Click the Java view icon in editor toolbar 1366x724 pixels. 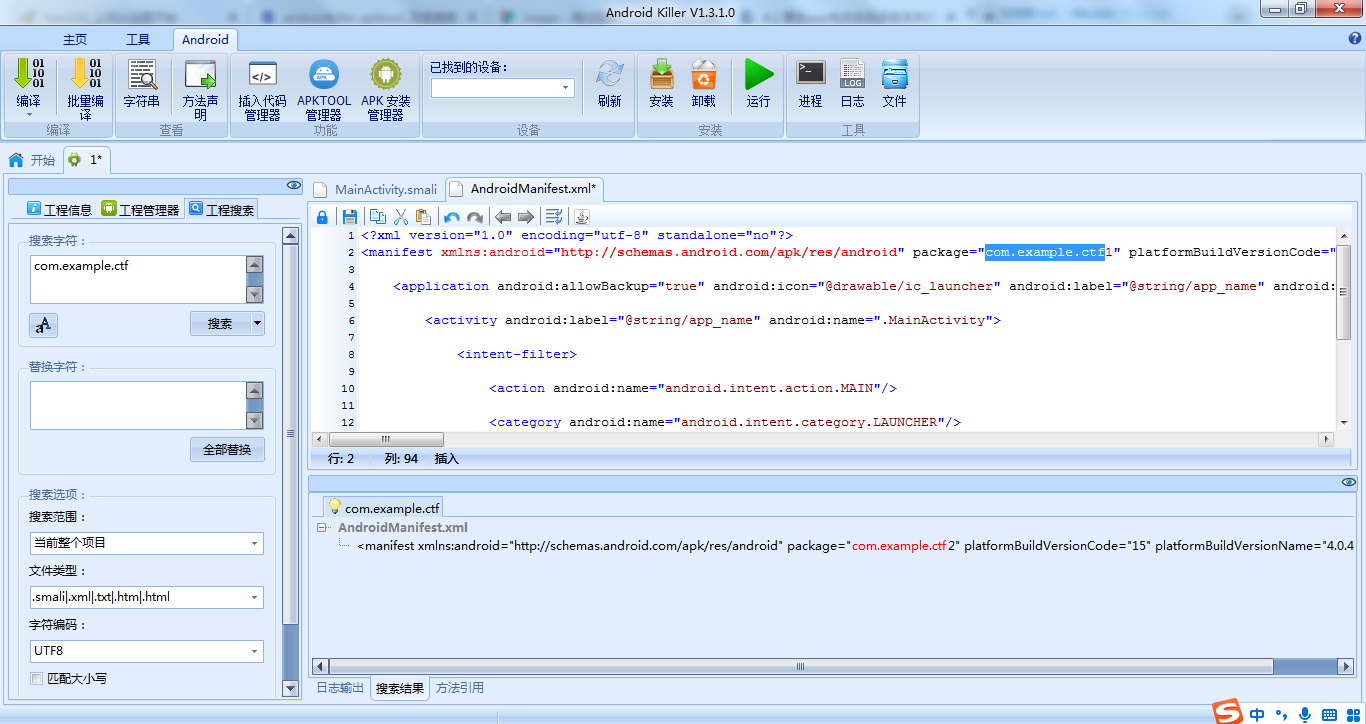pos(582,217)
